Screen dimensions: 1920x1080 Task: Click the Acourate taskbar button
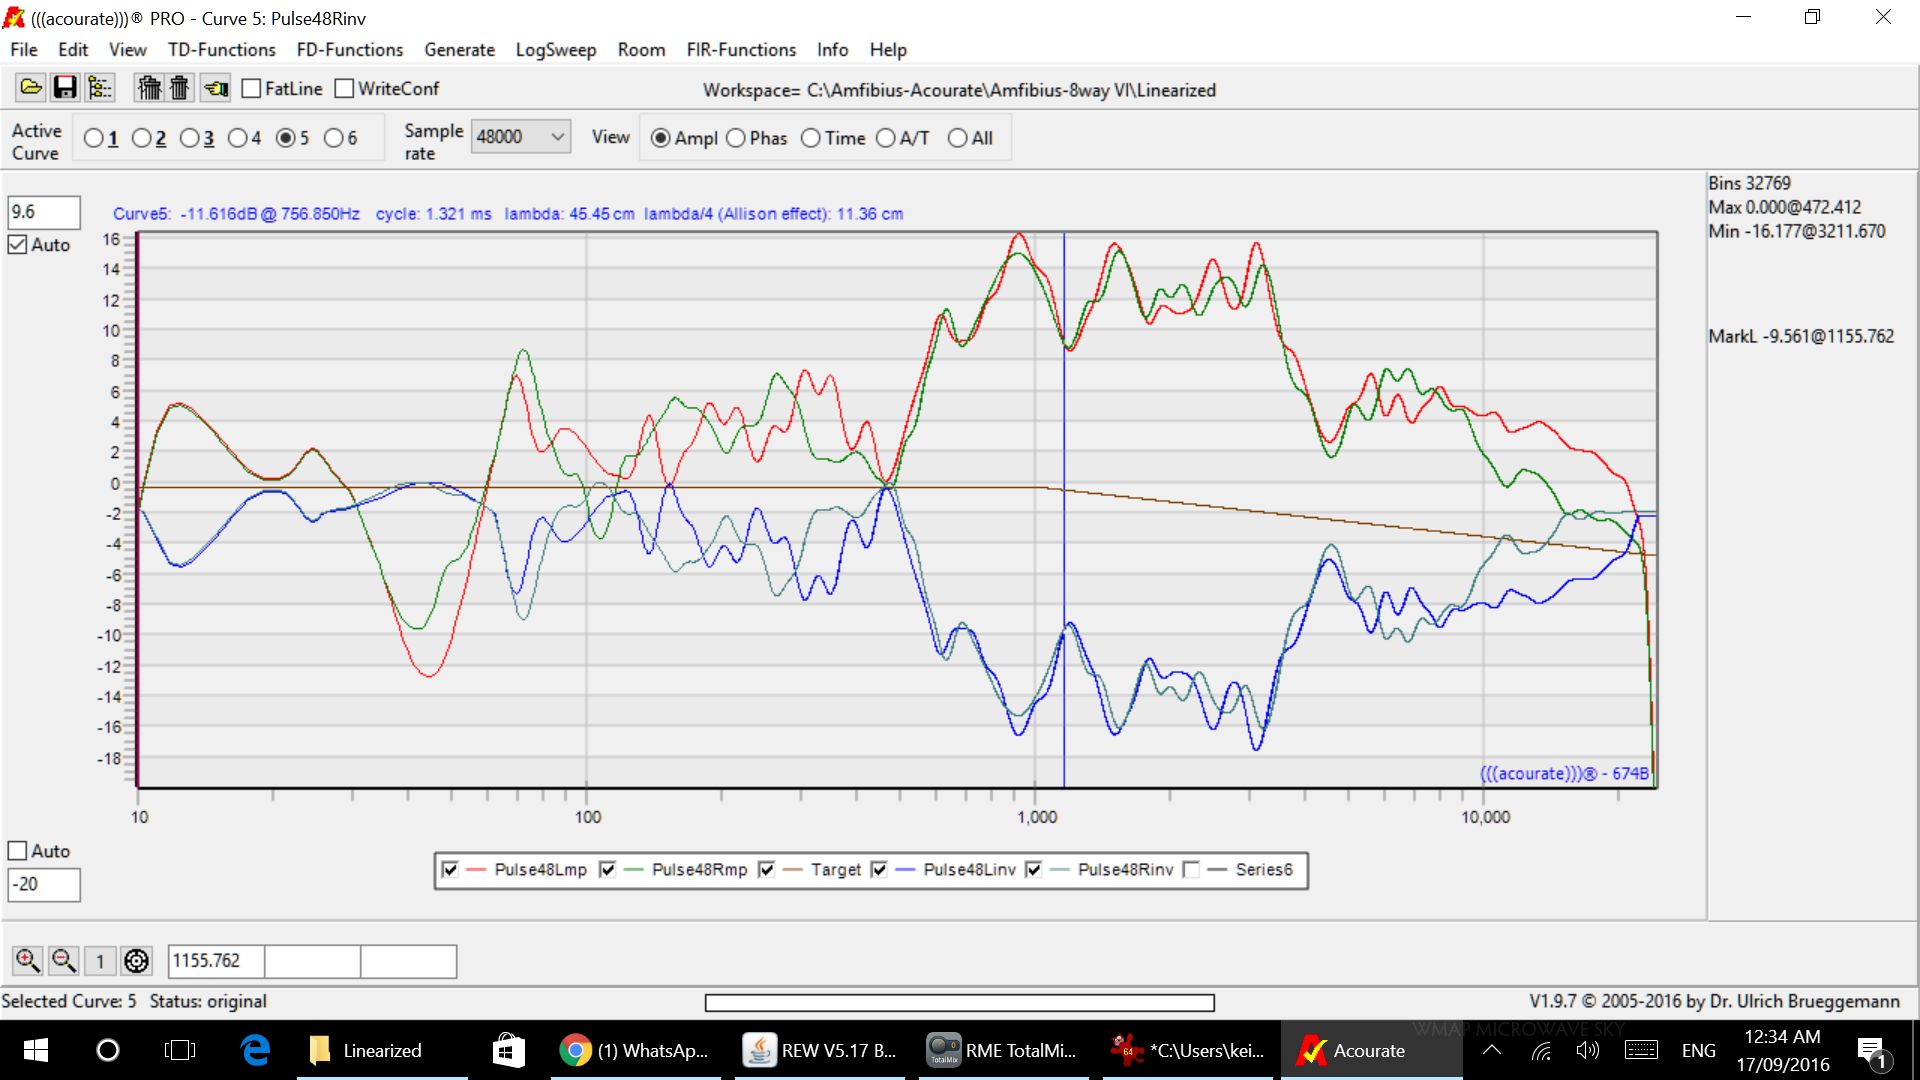click(x=1370, y=1050)
